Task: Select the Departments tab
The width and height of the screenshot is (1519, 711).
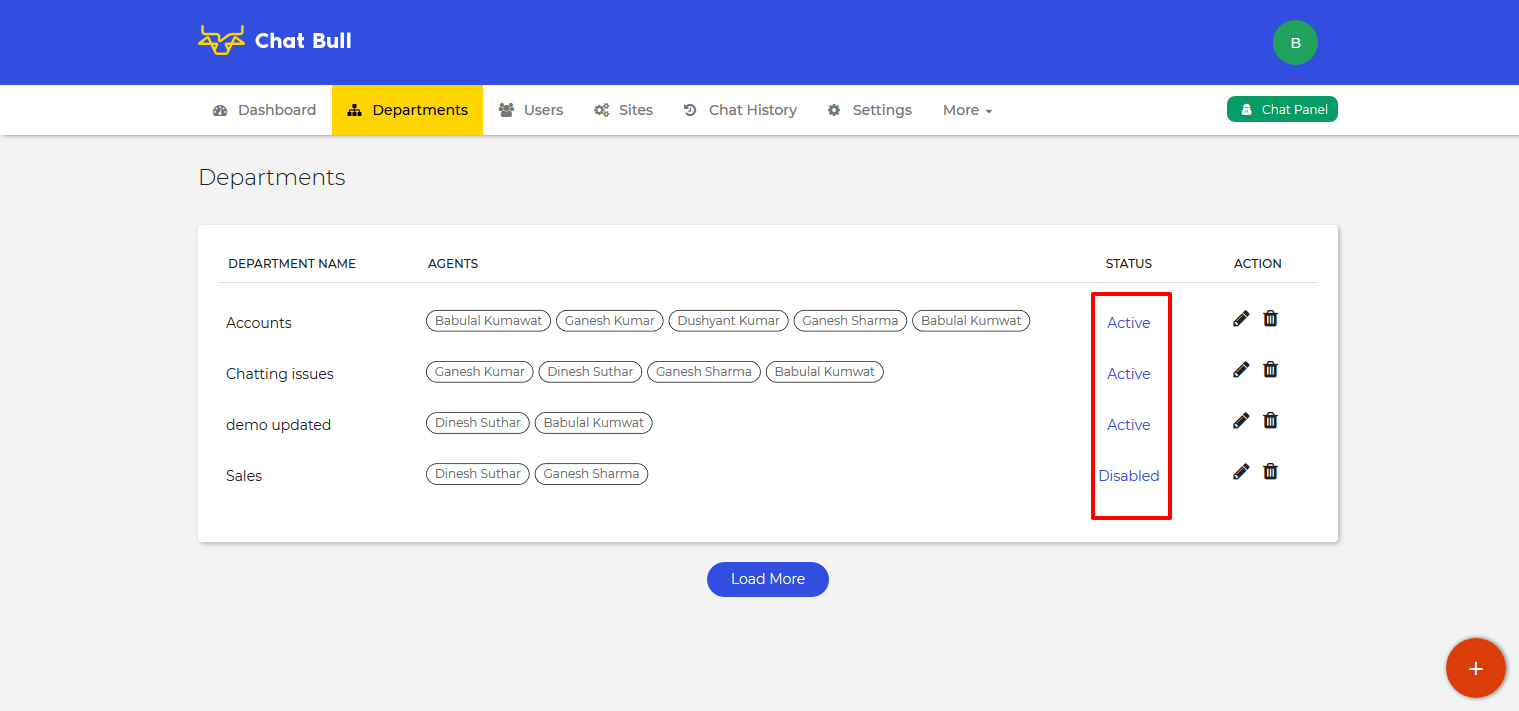Action: tap(407, 110)
